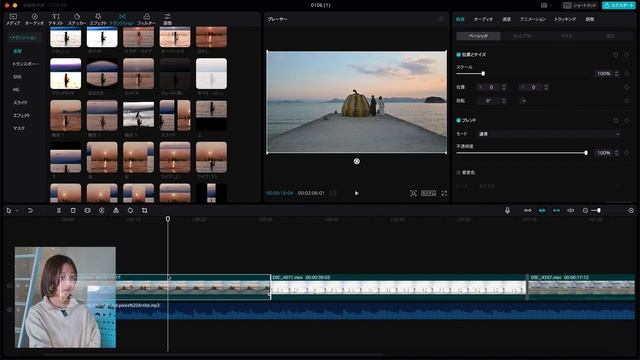Click the rotate handle below preview frame
The height and width of the screenshot is (360, 640).
point(357,161)
